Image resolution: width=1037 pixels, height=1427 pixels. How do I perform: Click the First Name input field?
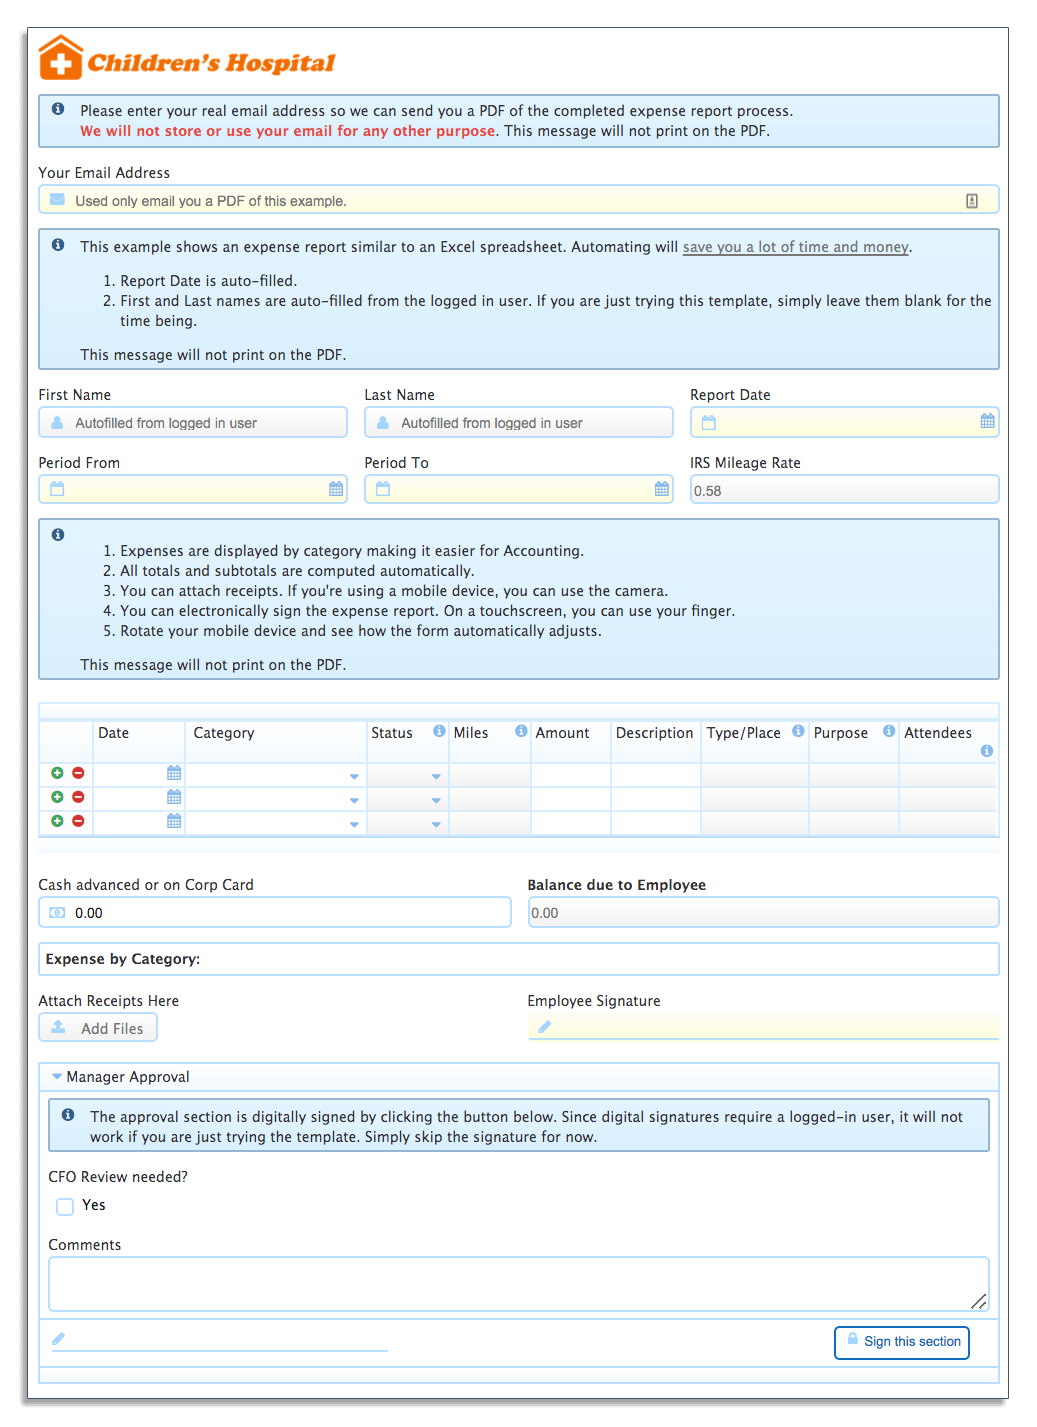pos(193,422)
